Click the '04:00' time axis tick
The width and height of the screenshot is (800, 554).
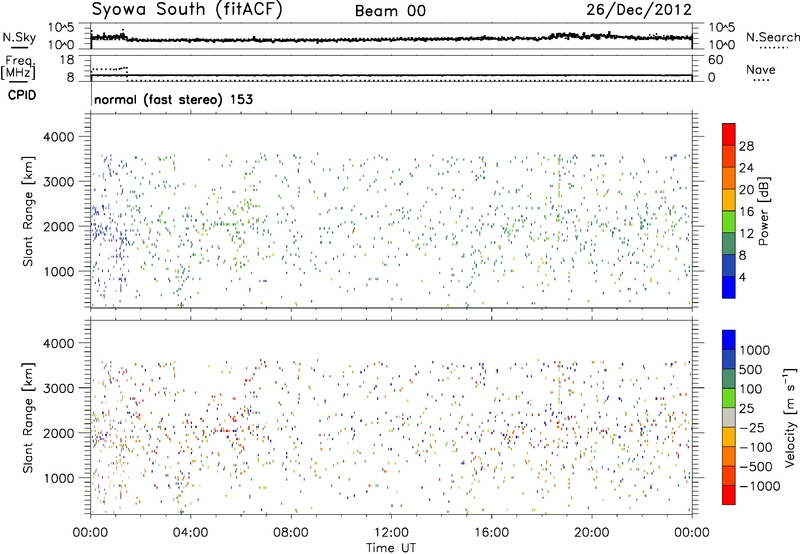pyautogui.click(x=190, y=533)
